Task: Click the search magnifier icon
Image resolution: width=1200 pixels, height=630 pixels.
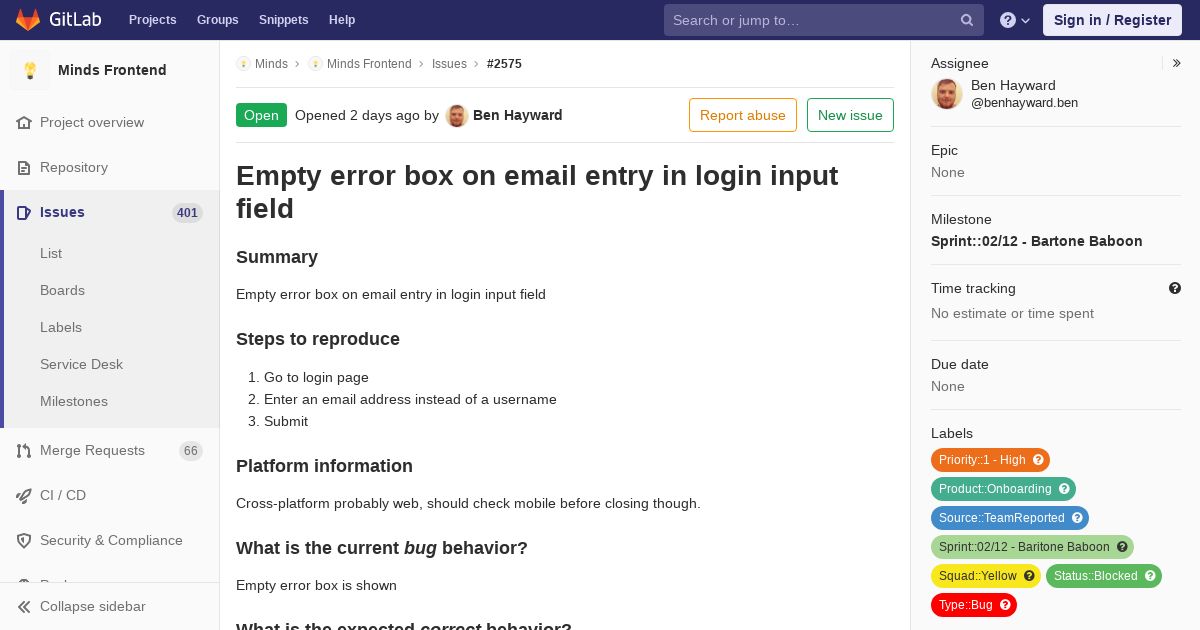Action: [x=967, y=20]
